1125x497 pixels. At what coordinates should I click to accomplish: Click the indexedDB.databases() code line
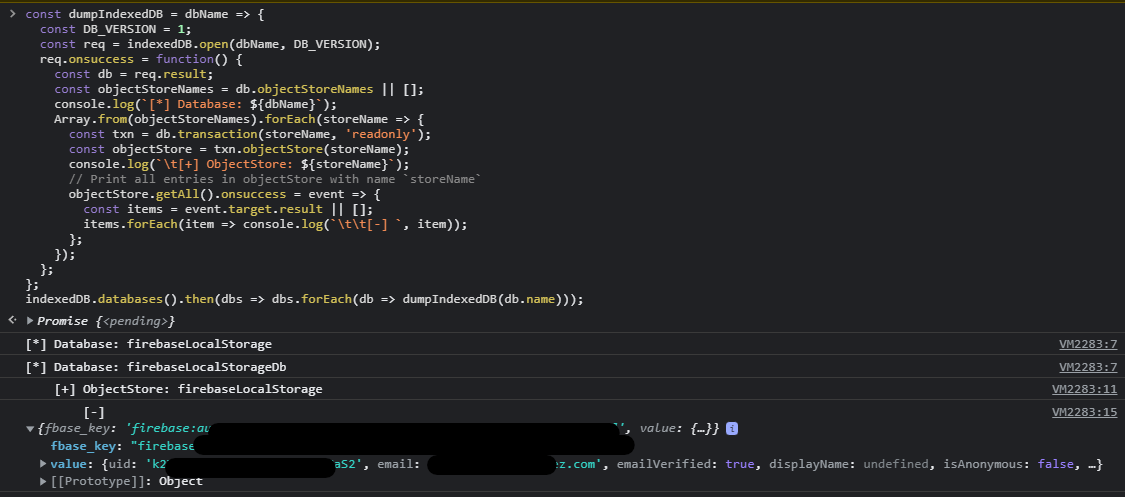(304, 299)
